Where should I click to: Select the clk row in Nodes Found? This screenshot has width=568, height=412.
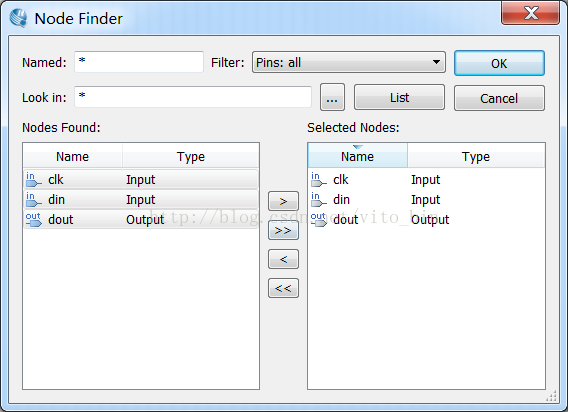(x=141, y=179)
